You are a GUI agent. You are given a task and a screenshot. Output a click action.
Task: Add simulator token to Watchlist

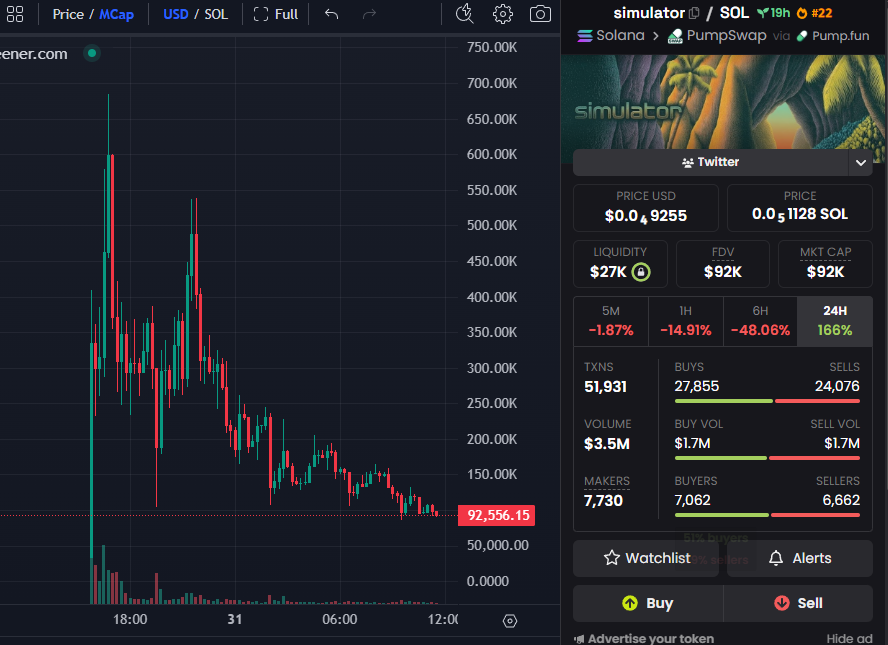tap(645, 558)
